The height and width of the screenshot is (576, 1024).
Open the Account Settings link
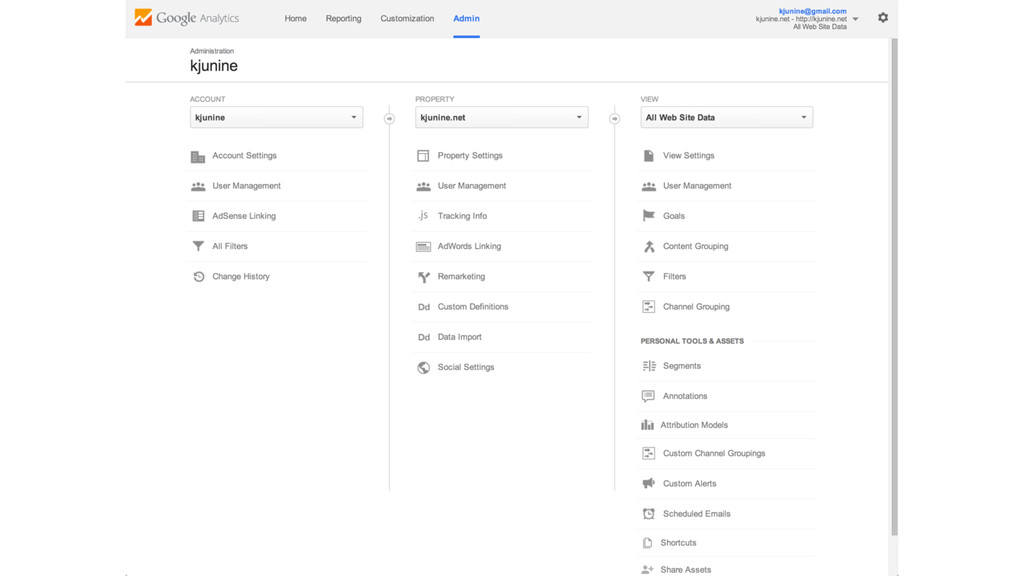click(244, 155)
